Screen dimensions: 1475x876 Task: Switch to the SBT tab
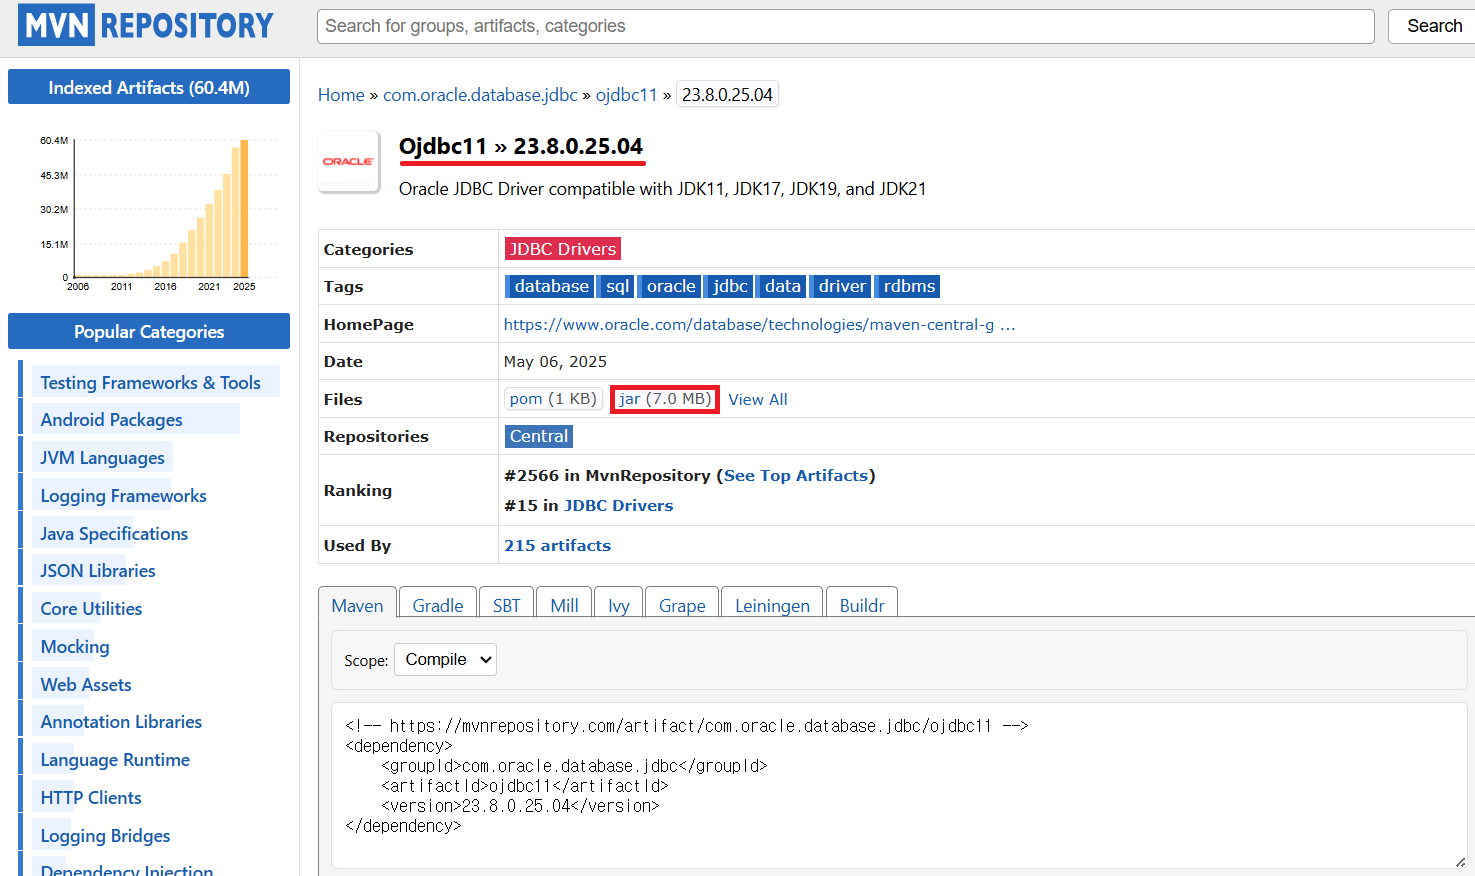506,605
